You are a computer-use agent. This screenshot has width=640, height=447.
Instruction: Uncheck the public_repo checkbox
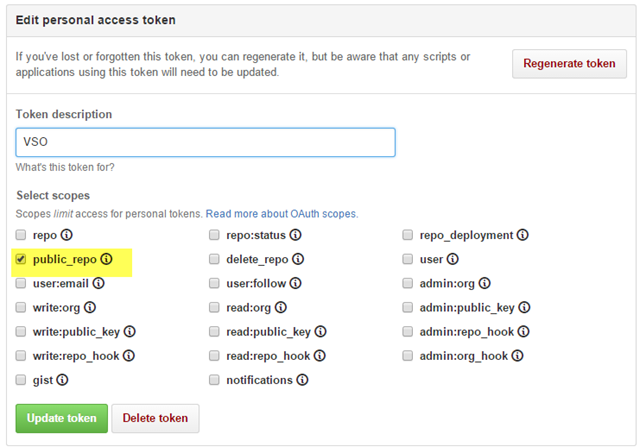pyautogui.click(x=21, y=259)
